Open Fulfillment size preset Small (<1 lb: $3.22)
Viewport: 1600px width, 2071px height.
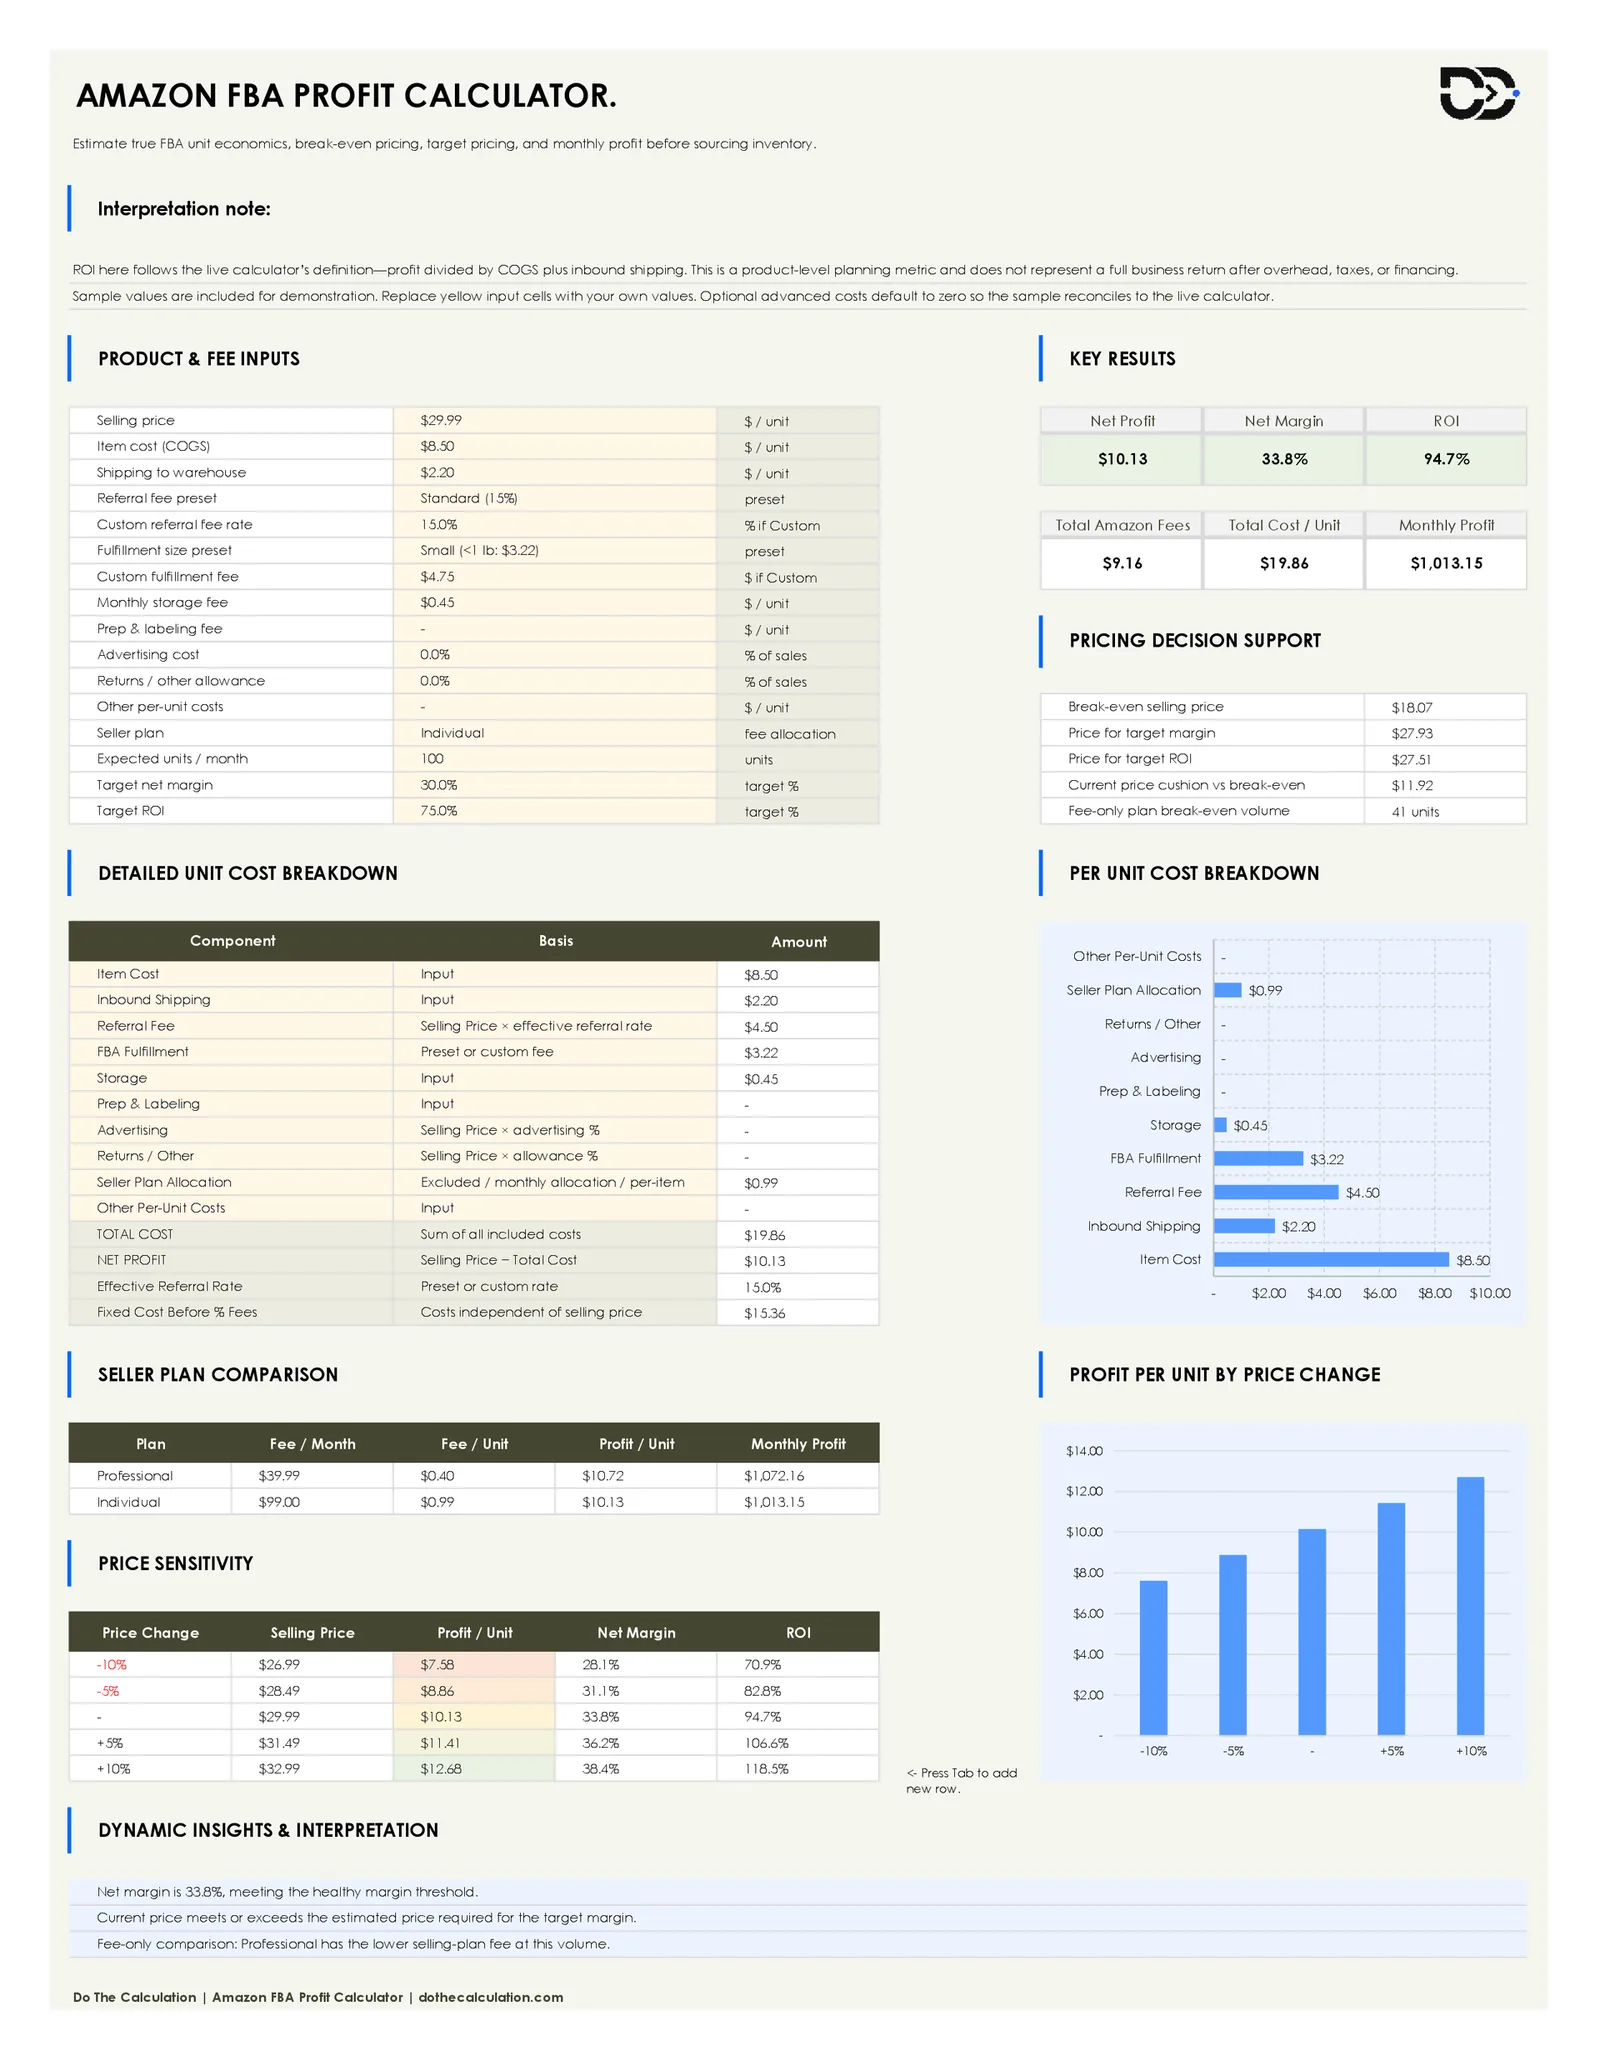pos(555,550)
